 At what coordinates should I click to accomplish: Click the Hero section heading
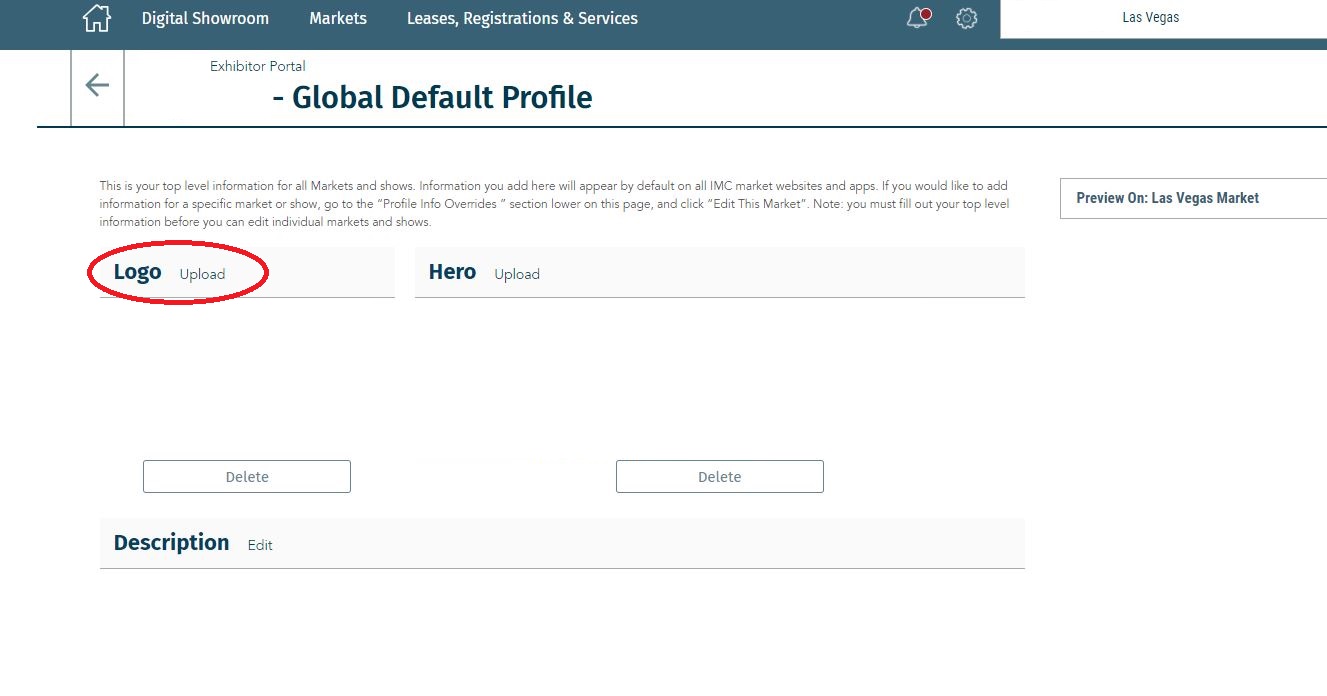(x=452, y=272)
